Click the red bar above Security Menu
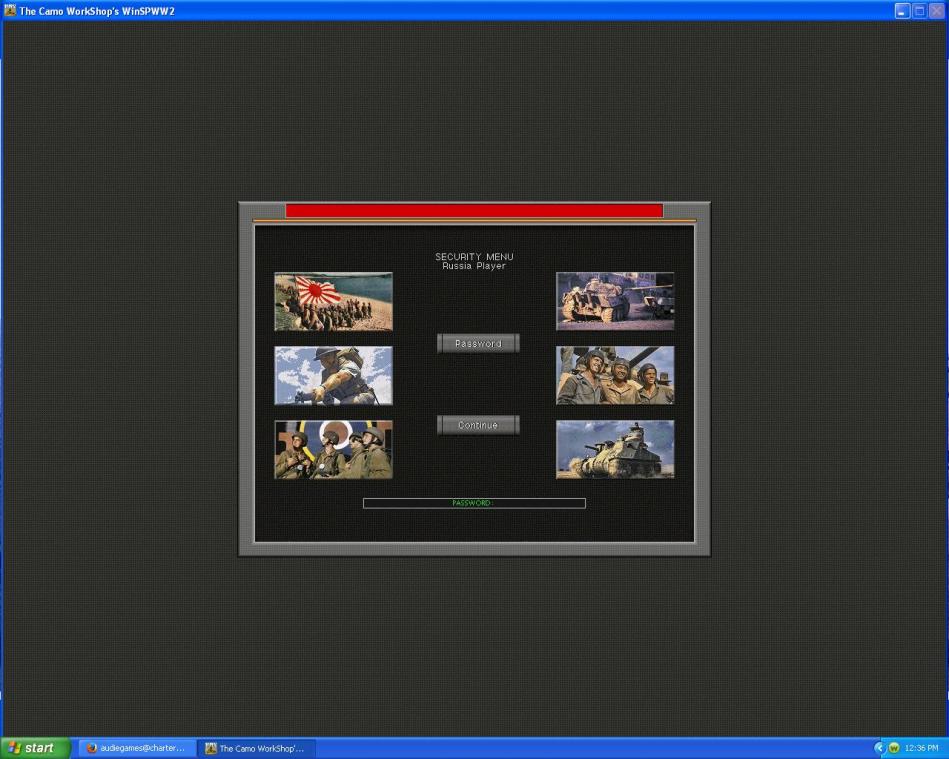 point(474,210)
